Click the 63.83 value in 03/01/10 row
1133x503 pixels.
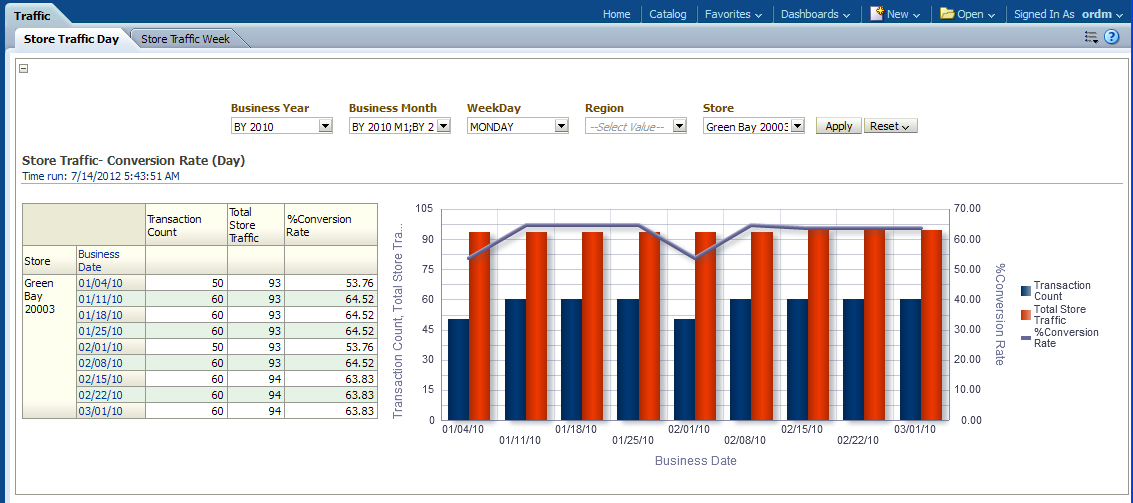tap(359, 411)
